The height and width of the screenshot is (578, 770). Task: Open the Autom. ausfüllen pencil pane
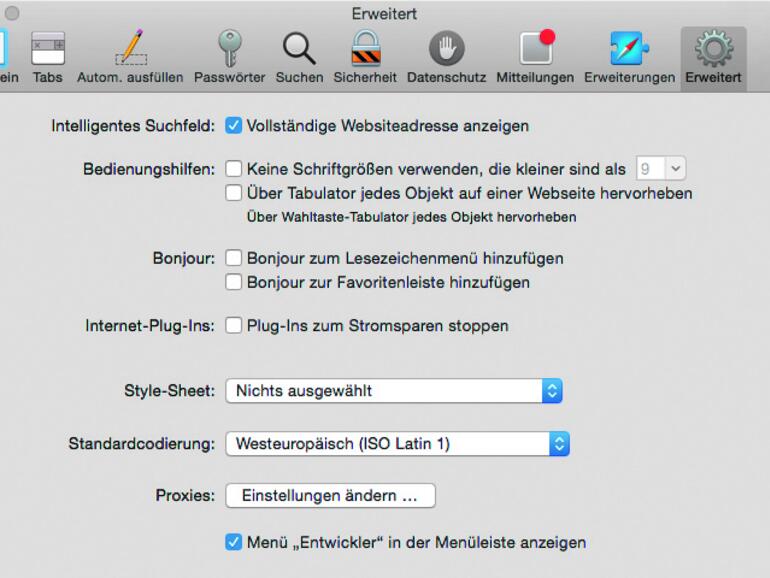coord(130,57)
